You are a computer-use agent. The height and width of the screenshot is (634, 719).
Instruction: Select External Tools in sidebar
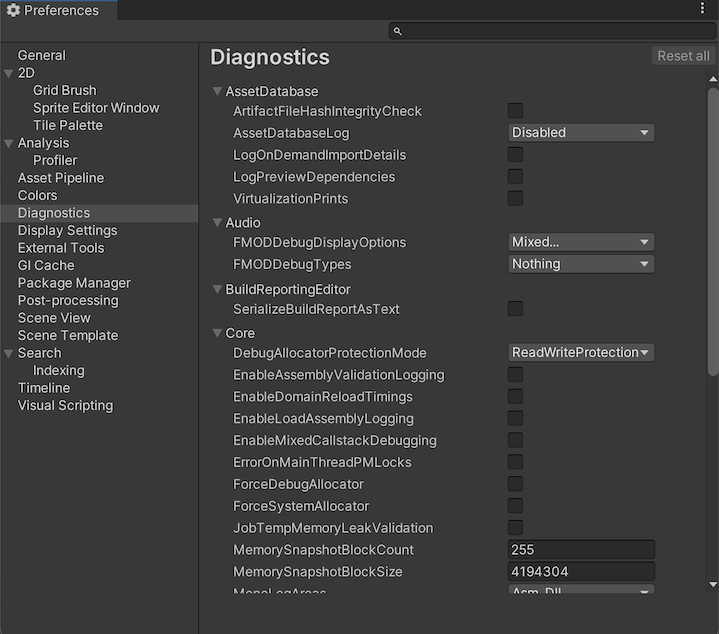pyautogui.click(x=61, y=248)
